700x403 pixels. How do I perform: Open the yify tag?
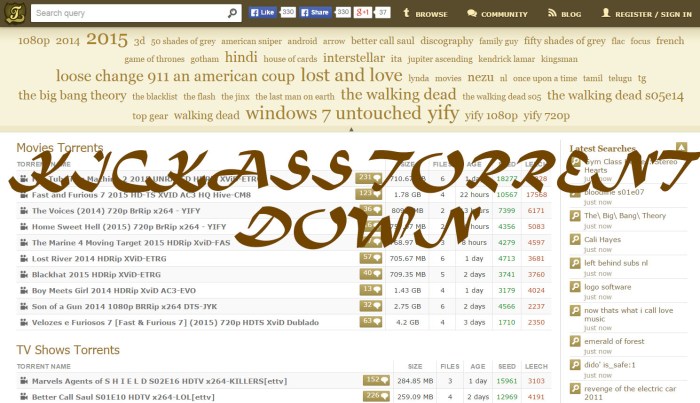(x=443, y=114)
